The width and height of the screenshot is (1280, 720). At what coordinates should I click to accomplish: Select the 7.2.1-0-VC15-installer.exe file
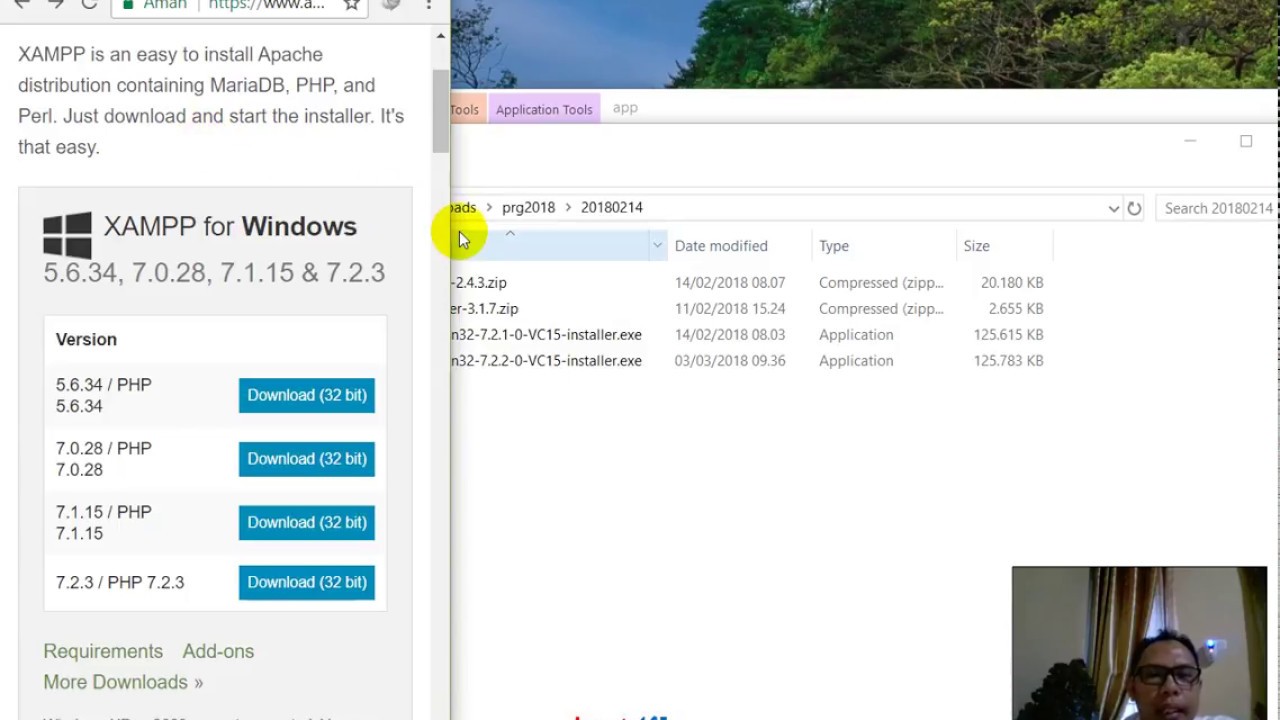pos(546,334)
